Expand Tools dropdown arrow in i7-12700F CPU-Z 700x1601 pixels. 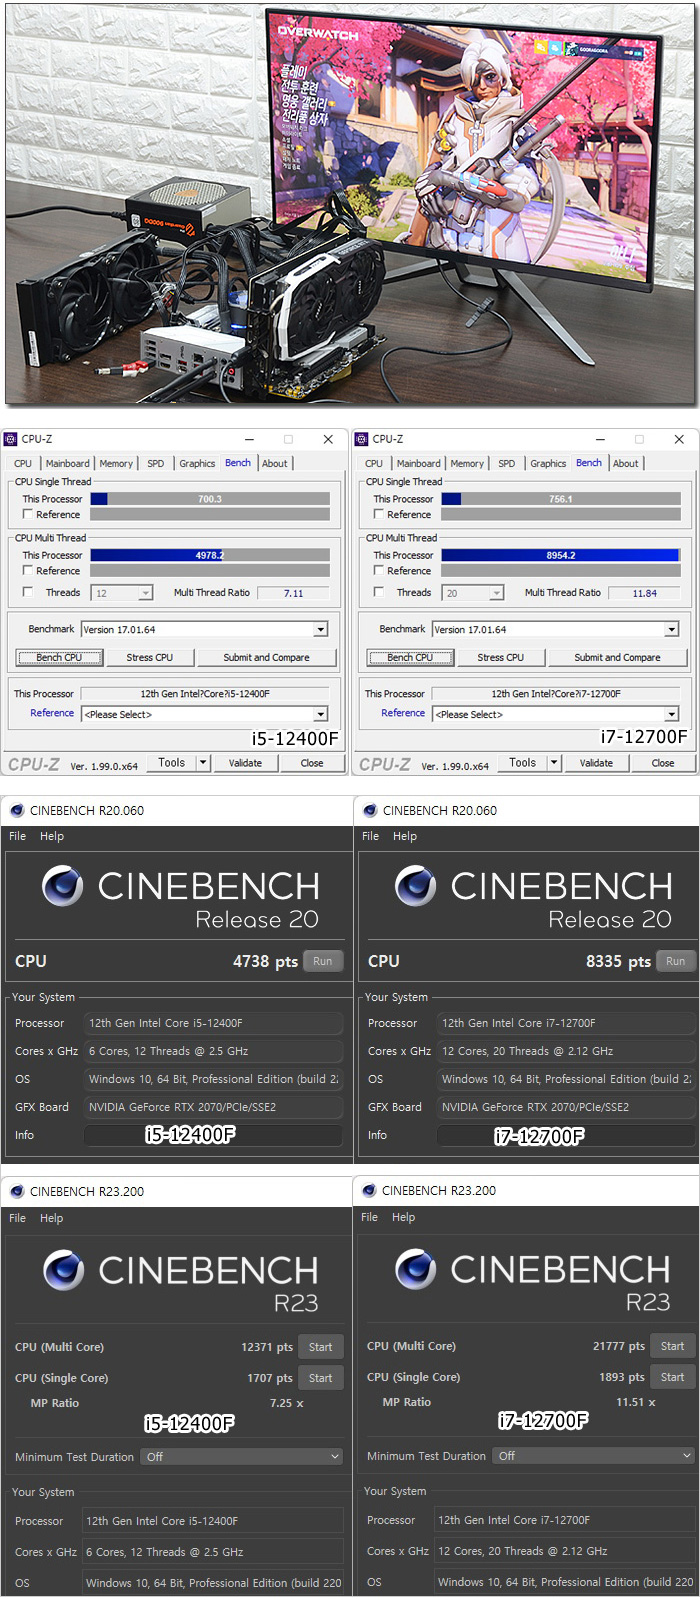[x=554, y=762]
